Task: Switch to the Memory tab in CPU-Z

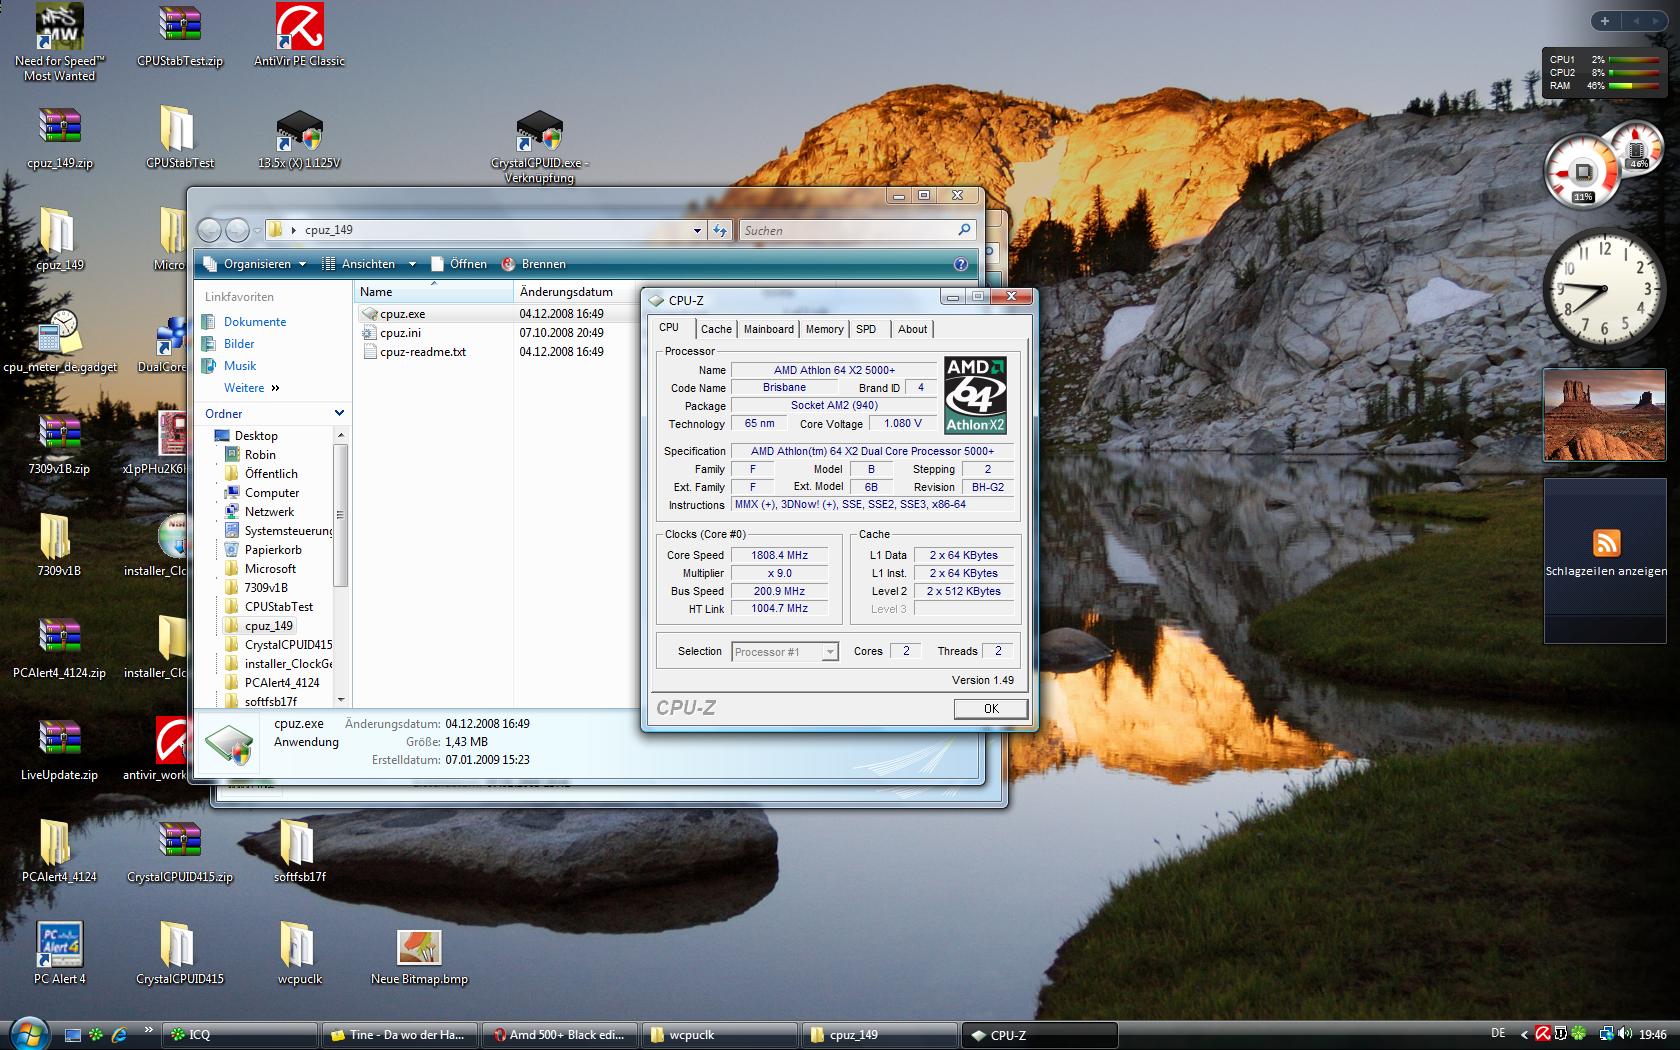Action: point(824,329)
